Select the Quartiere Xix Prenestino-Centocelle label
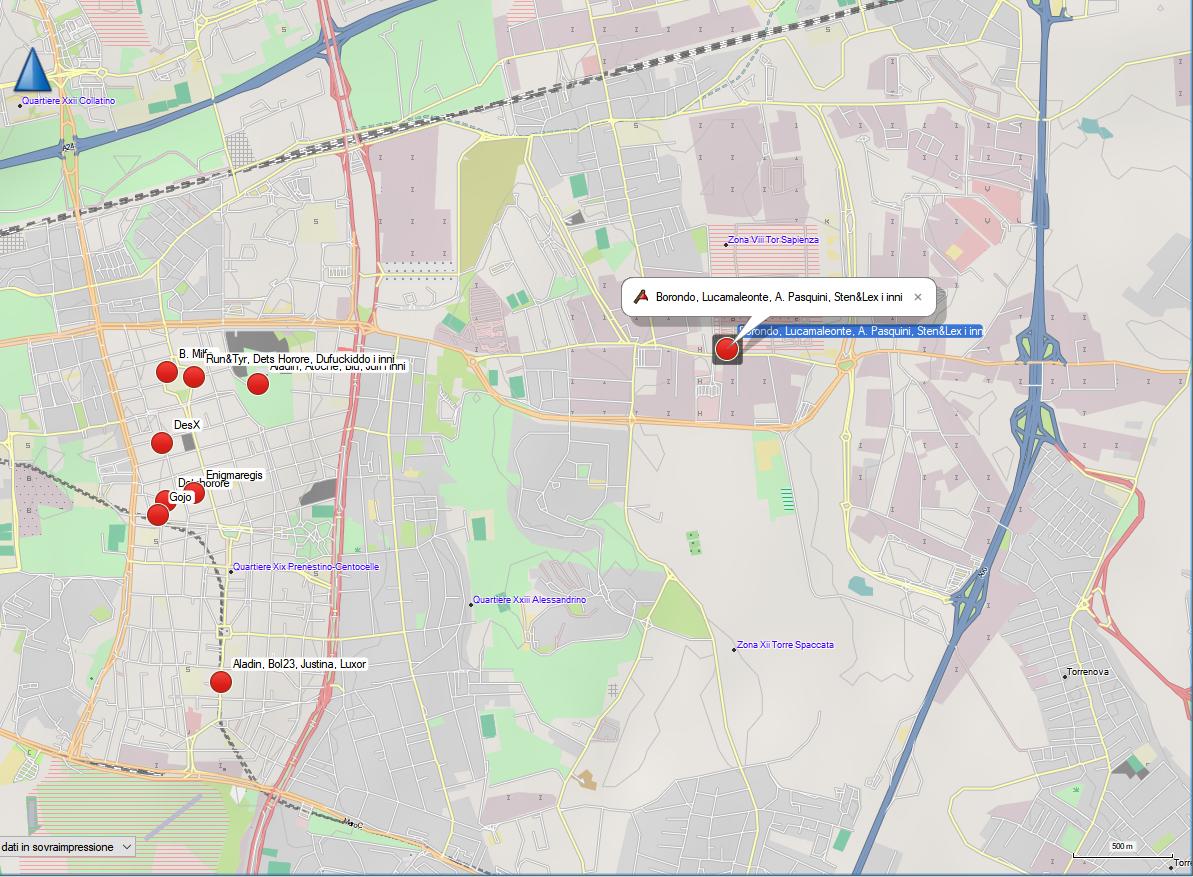The image size is (1193, 877). (305, 567)
